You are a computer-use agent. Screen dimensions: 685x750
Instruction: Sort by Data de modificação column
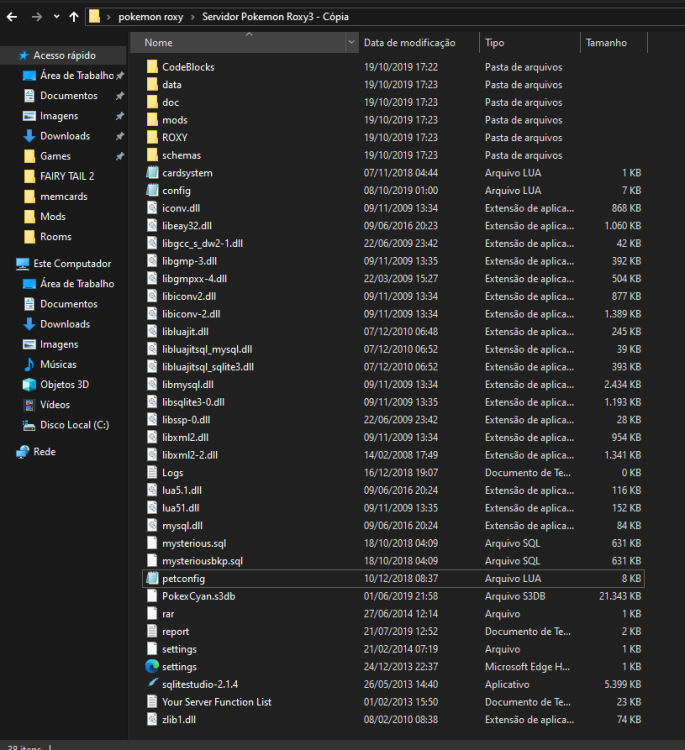pos(409,43)
